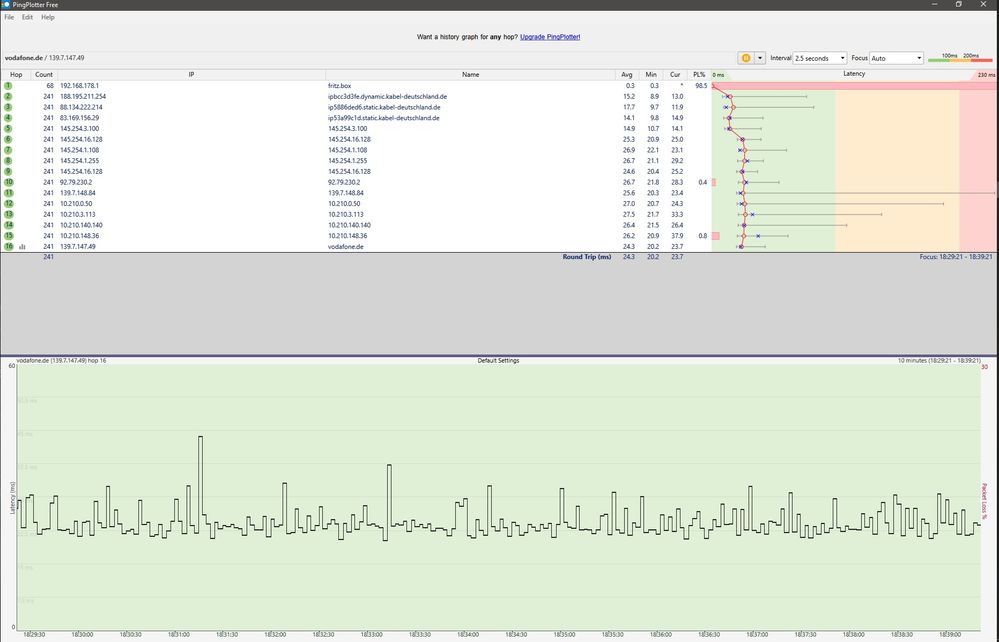Sort by the Hop column header
This screenshot has width=999, height=642.
tap(16, 75)
